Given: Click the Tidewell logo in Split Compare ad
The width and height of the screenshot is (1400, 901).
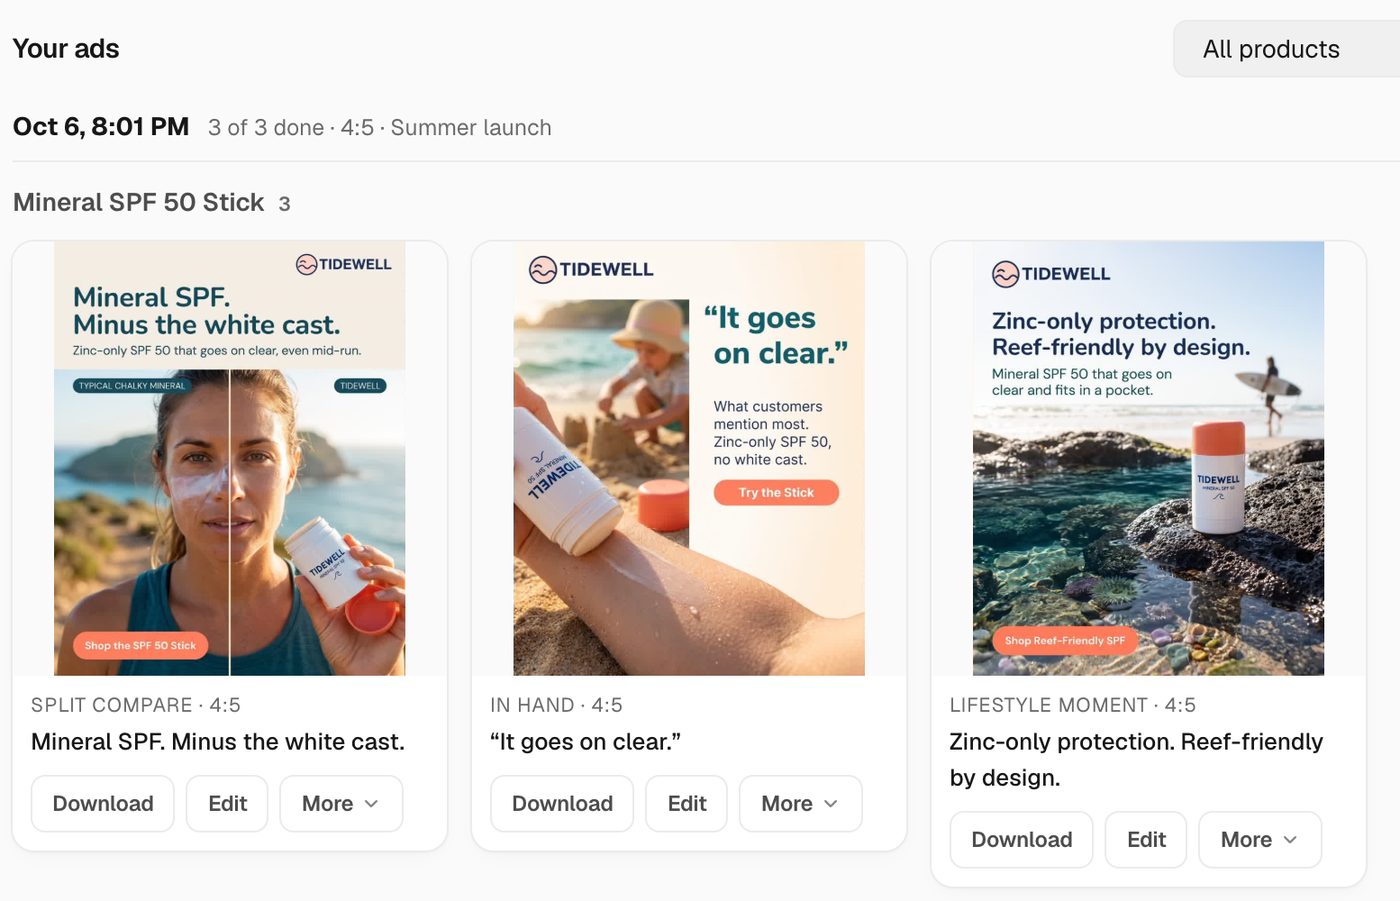Looking at the screenshot, I should (343, 264).
